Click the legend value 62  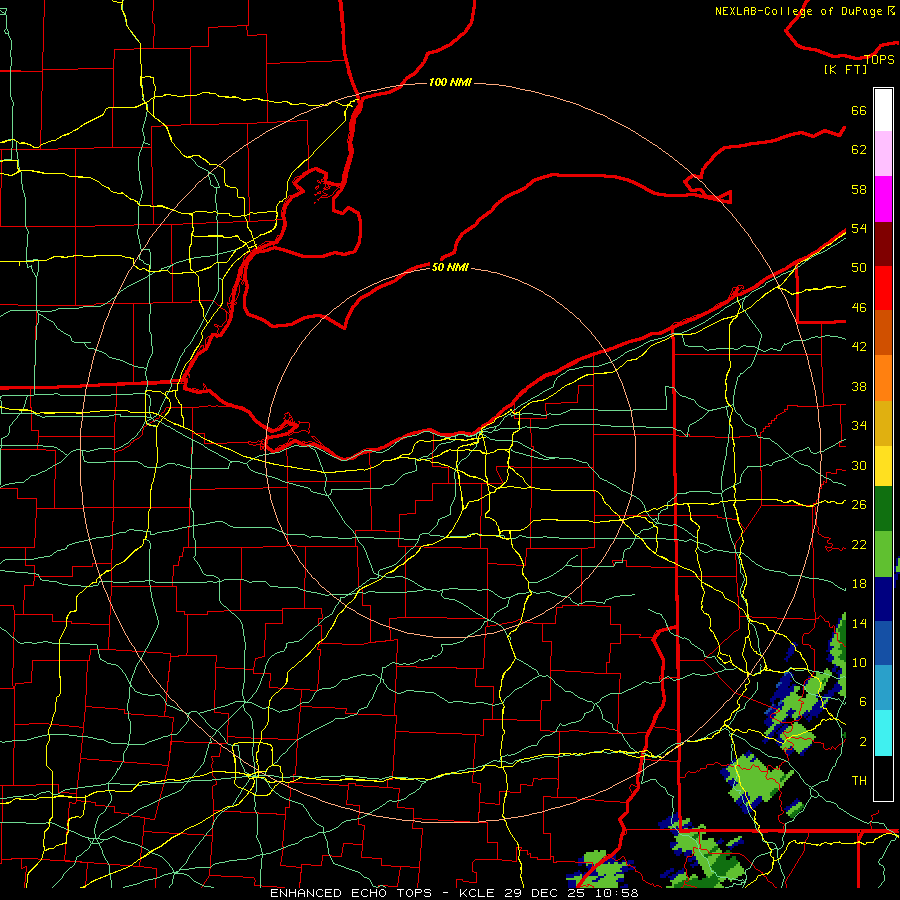(x=859, y=150)
